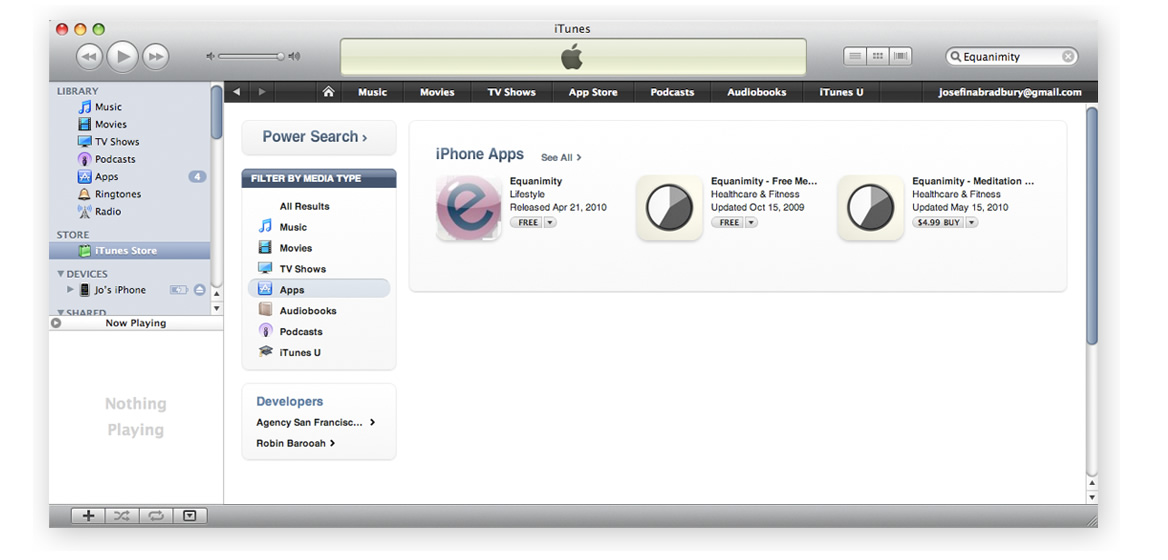The image size is (1168, 560).
Task: Open dropdown beside Equanimity - Free Me... FREE button
Action: click(x=751, y=223)
